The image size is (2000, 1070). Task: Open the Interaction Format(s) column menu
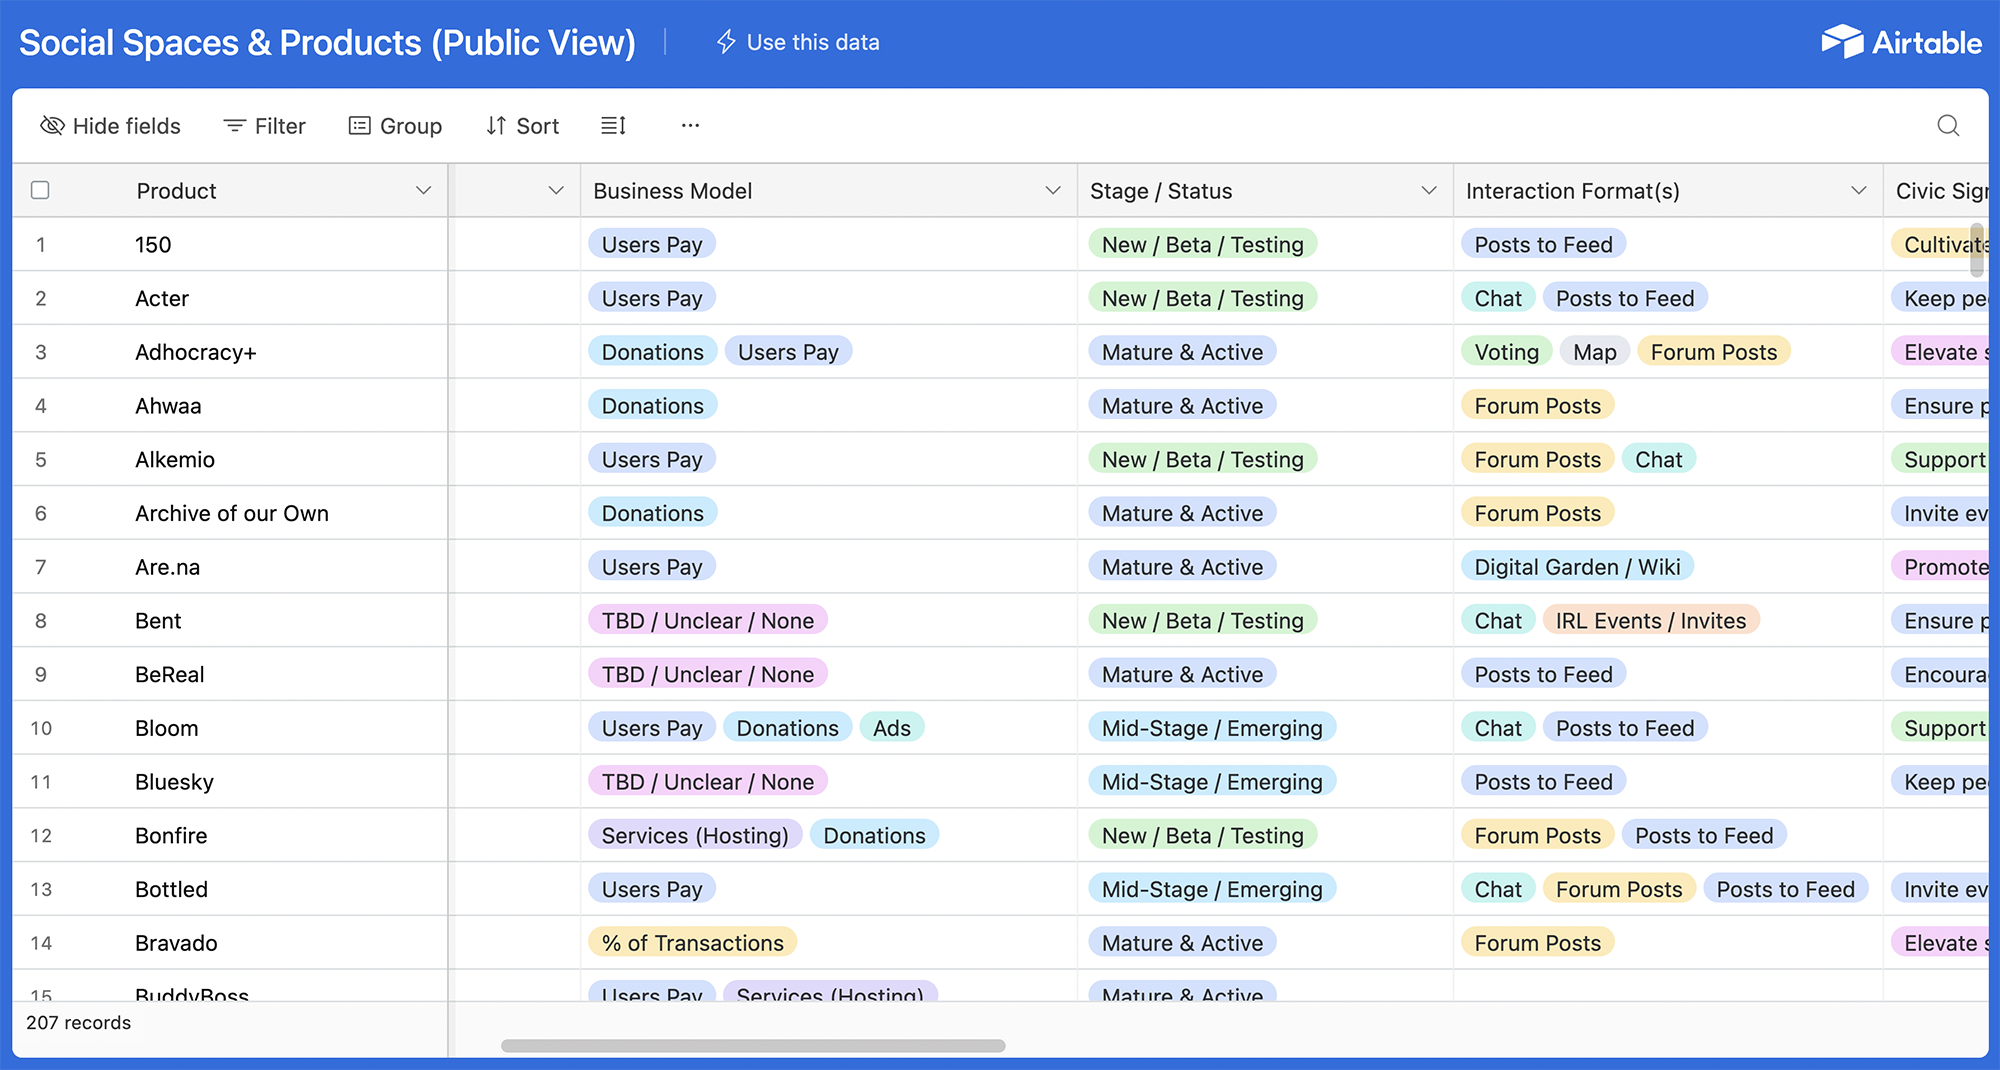coord(1858,190)
